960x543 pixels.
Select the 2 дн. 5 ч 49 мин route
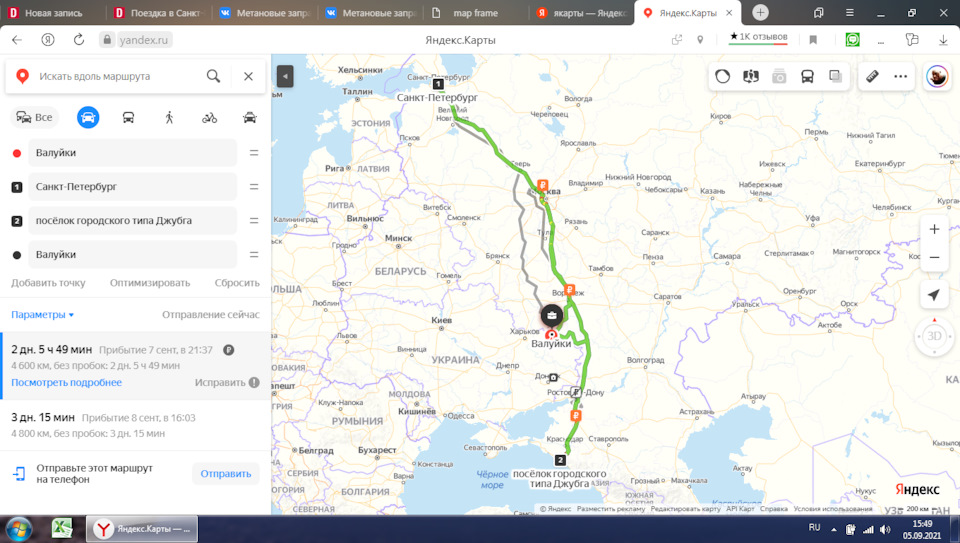[x=135, y=365]
